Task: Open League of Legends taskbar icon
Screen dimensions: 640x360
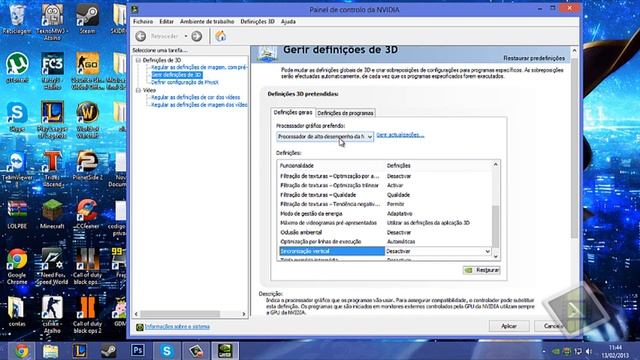Action: coord(80,351)
